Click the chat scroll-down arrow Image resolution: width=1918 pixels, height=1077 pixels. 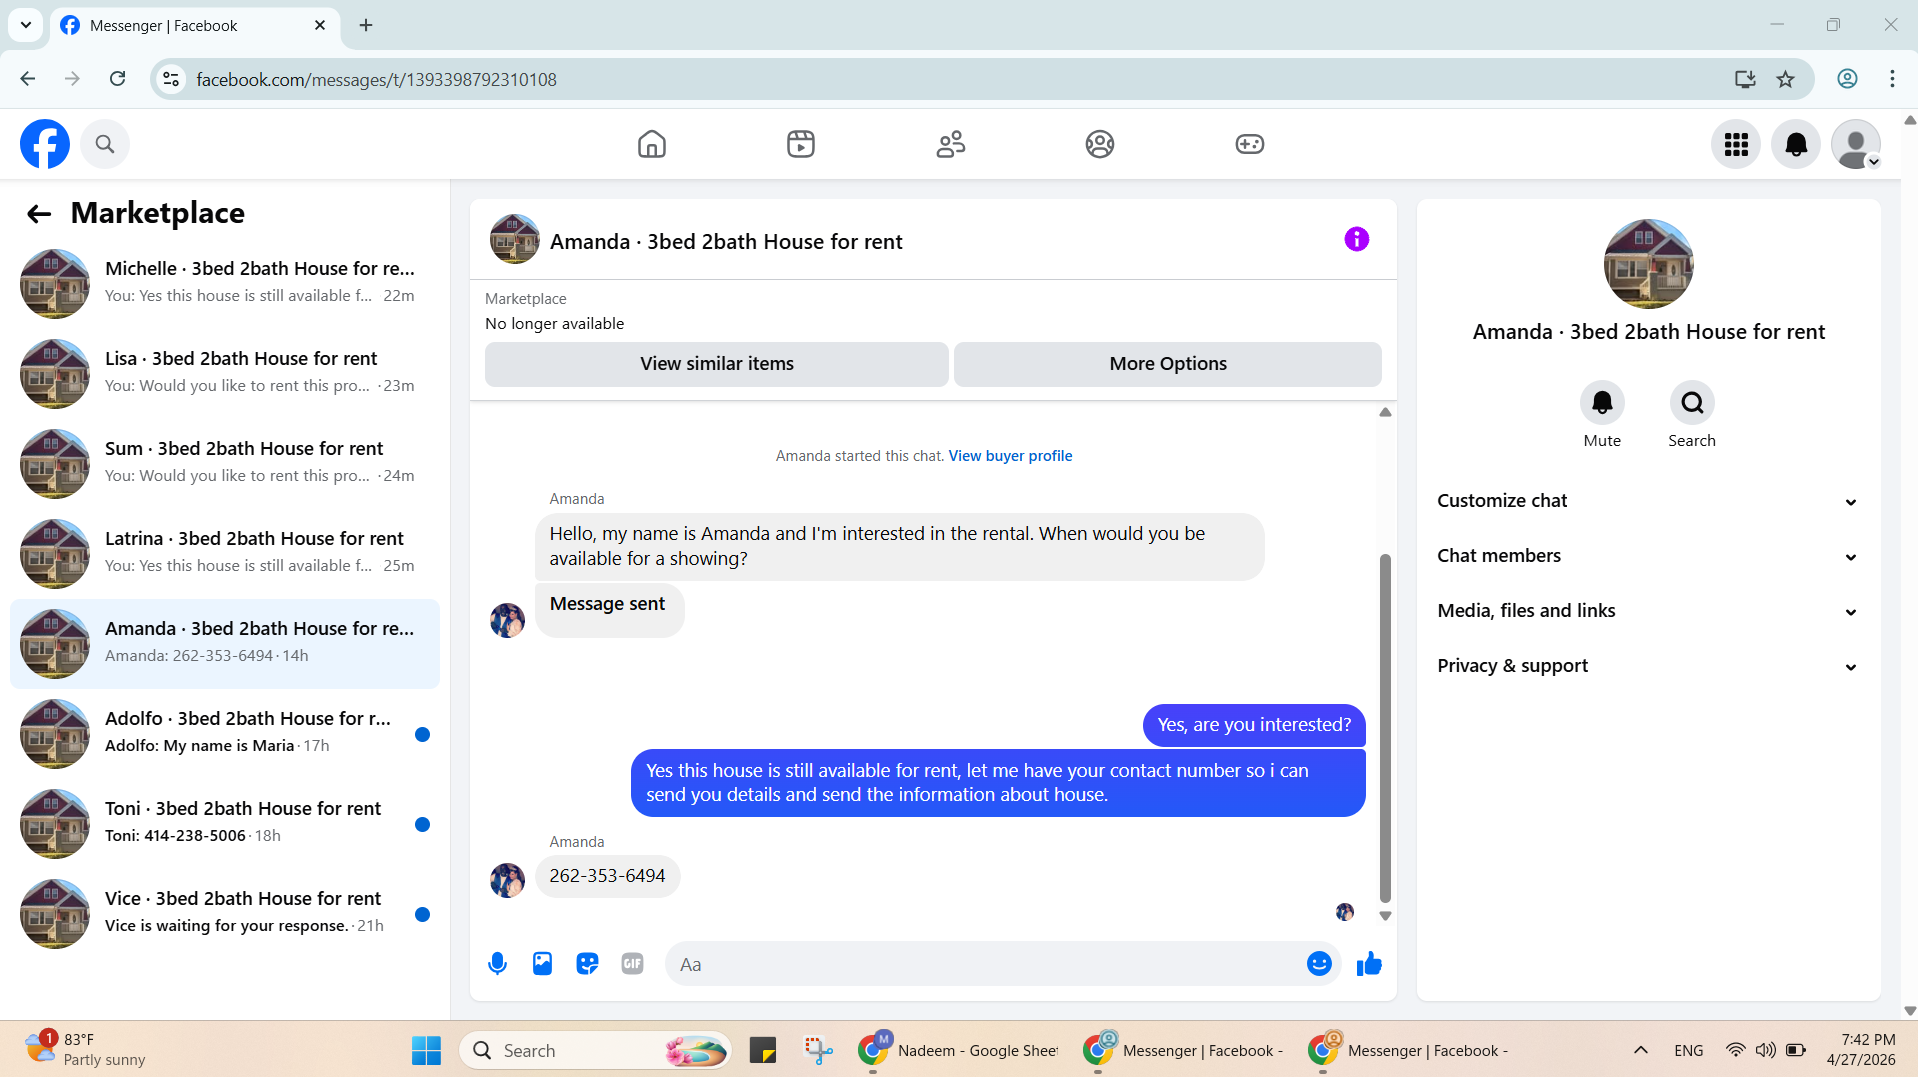(1385, 916)
